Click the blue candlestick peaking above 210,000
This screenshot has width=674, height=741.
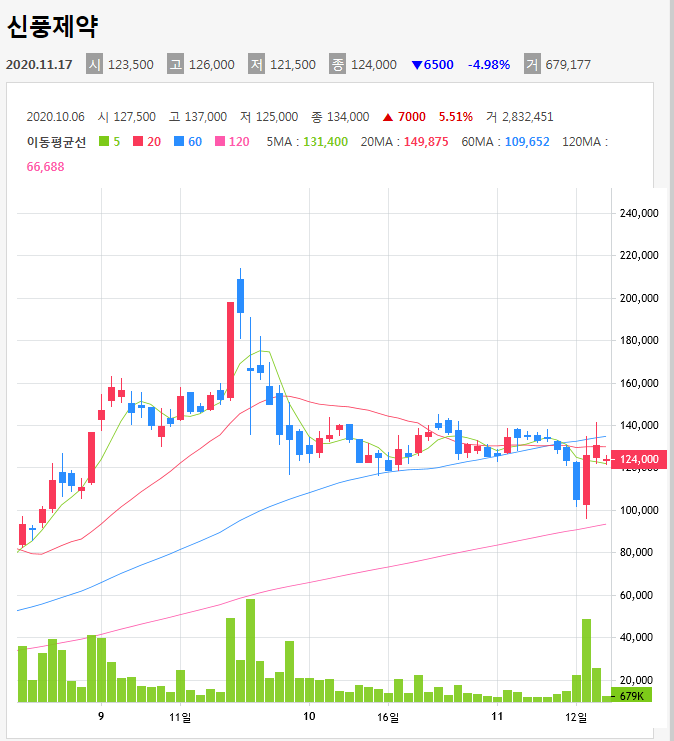pyautogui.click(x=241, y=296)
